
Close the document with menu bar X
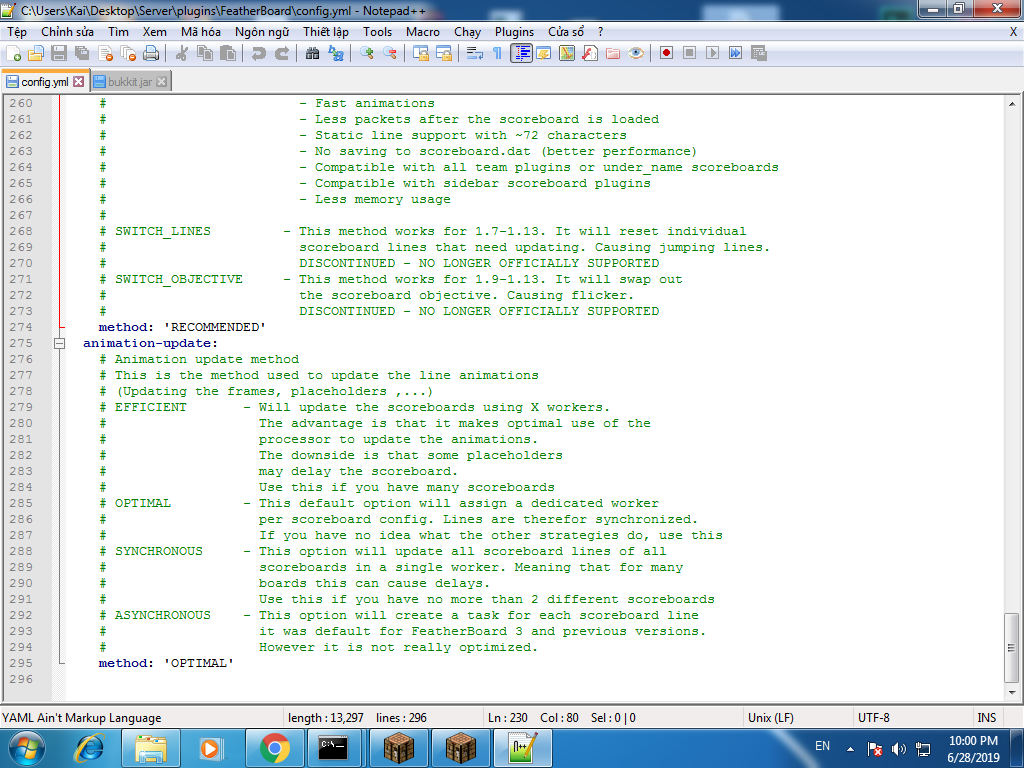[1013, 32]
